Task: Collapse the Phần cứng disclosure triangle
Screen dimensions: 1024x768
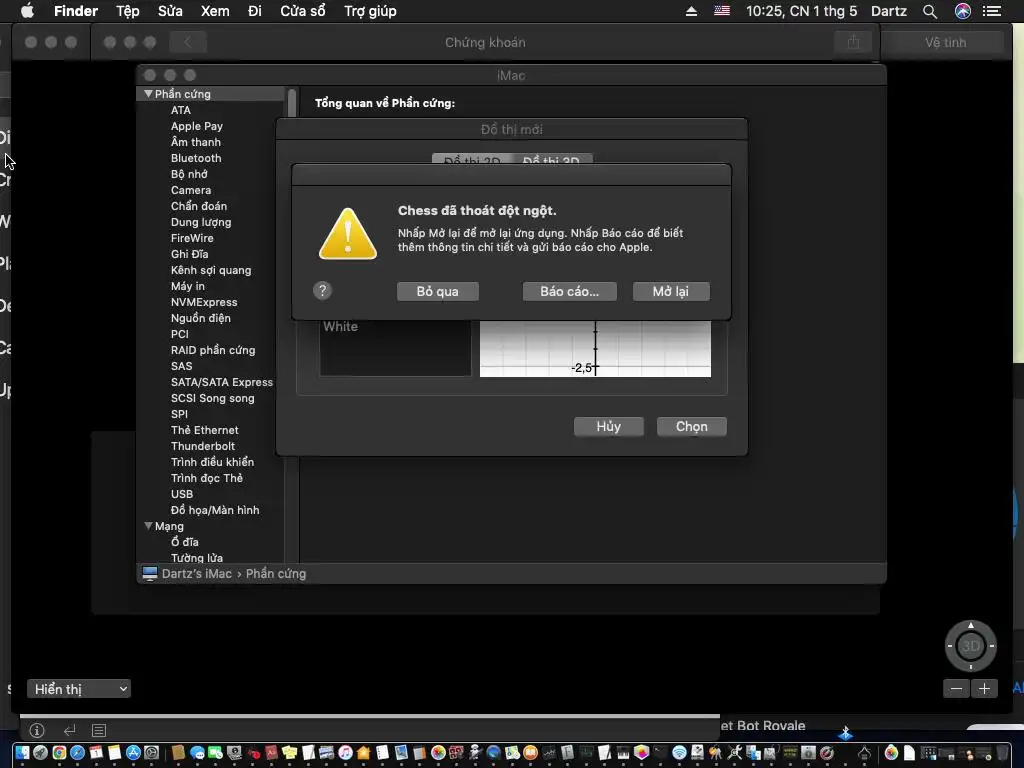Action: (x=148, y=93)
